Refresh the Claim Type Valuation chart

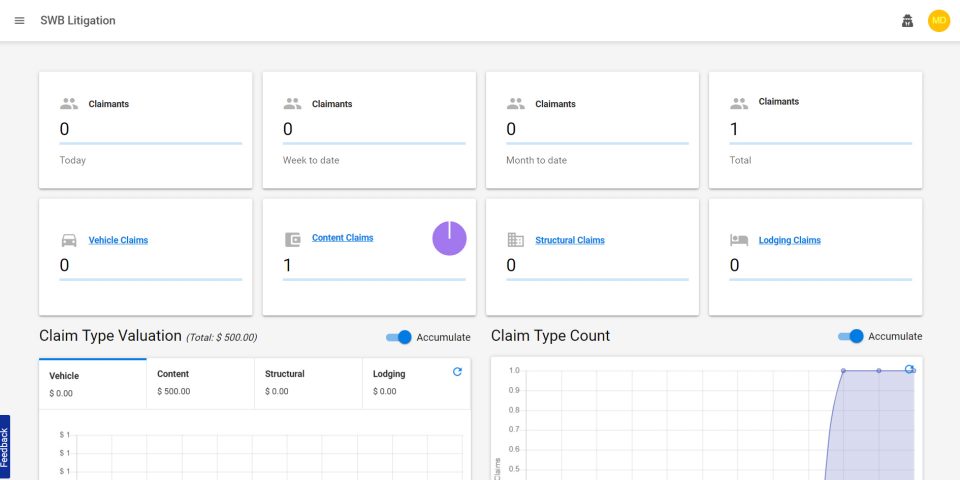457,372
